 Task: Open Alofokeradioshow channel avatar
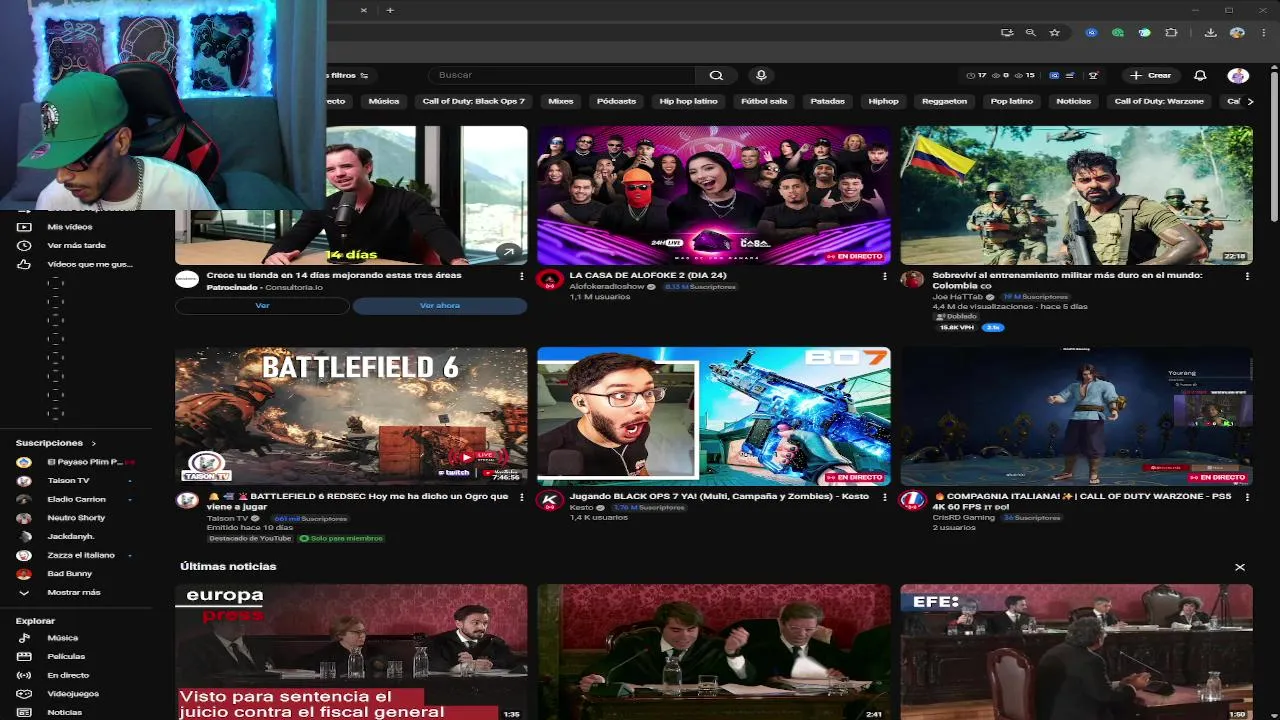(x=549, y=279)
